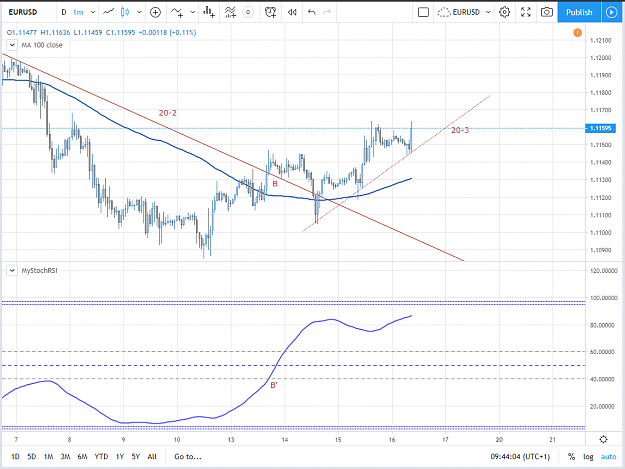This screenshot has width=625, height=469.
Task: Select the 5Y time range
Action: pos(136,457)
